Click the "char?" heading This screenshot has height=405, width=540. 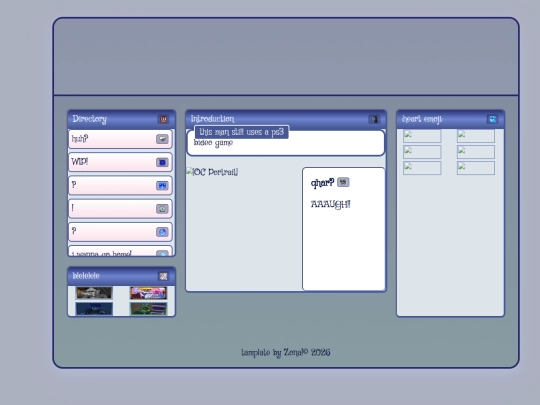pos(322,183)
